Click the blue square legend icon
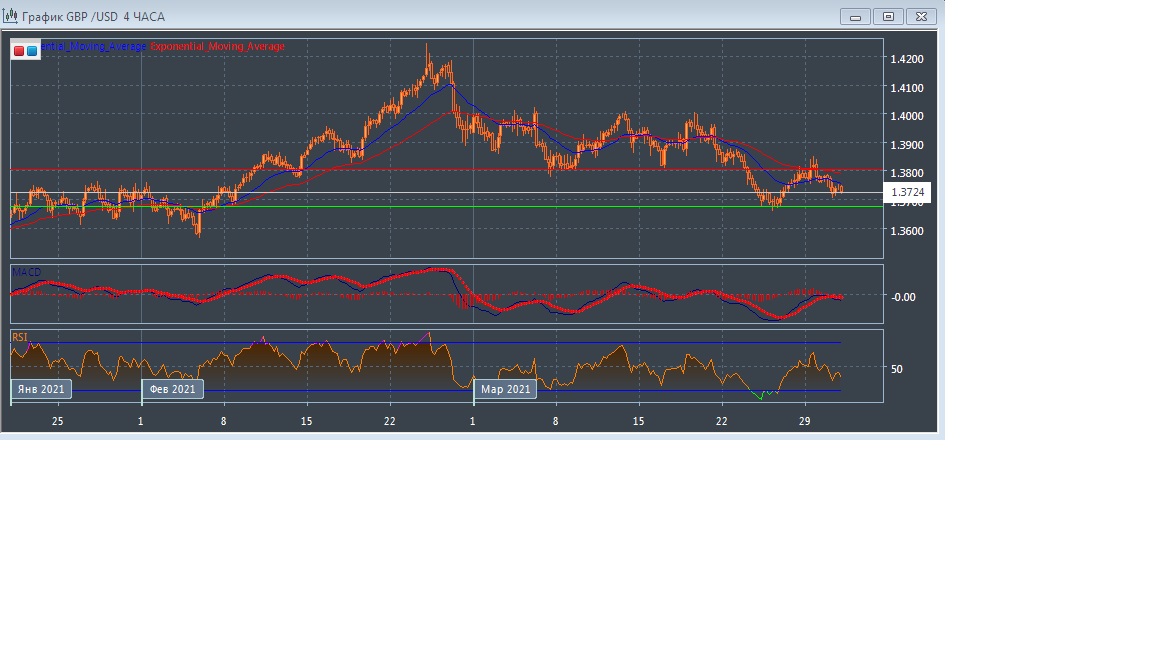Viewport: 1152px width, 648px height. (32, 50)
